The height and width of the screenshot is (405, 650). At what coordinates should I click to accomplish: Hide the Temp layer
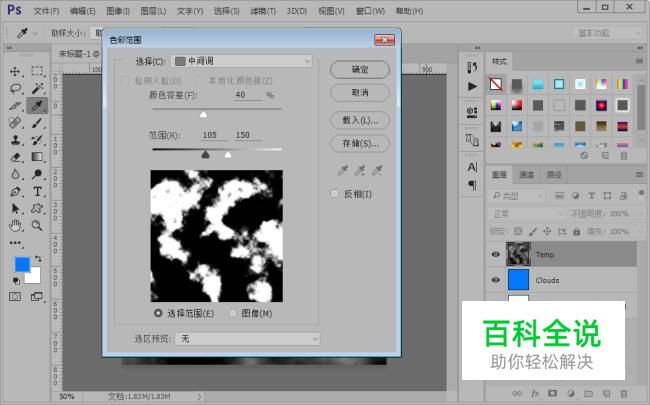point(495,254)
